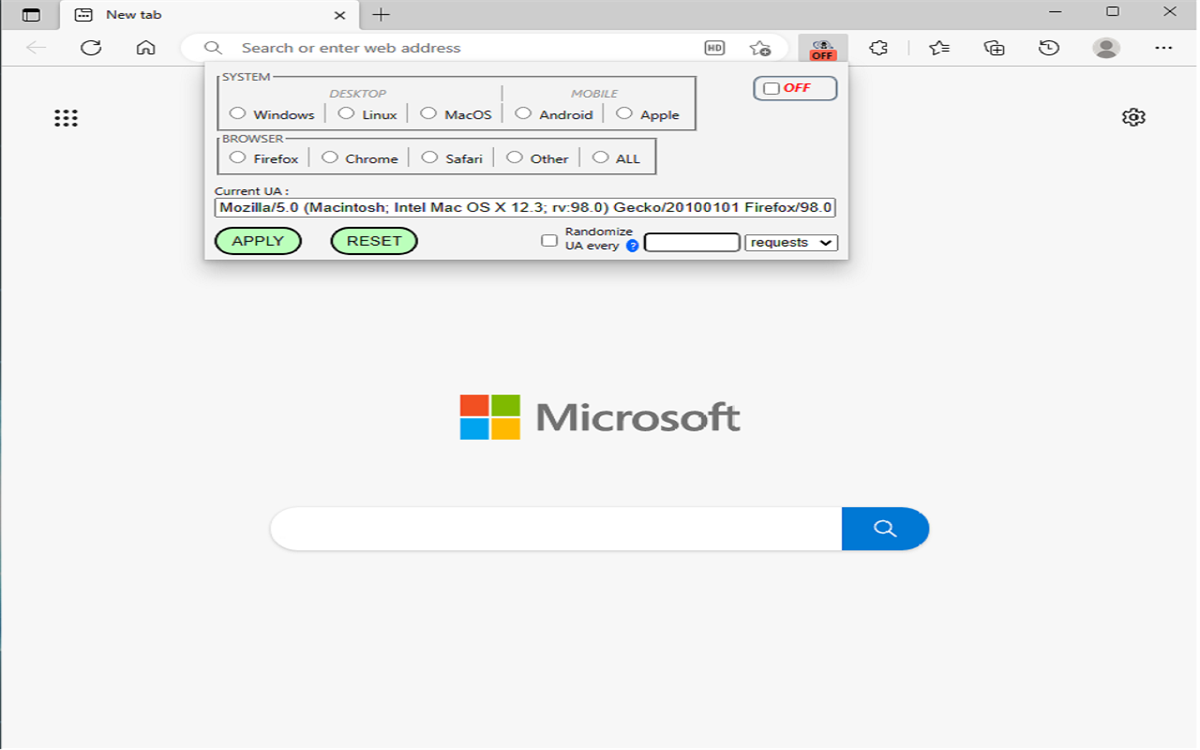This screenshot has width=1200, height=750.
Task: Click the HD icon in the address bar
Action: (x=714, y=47)
